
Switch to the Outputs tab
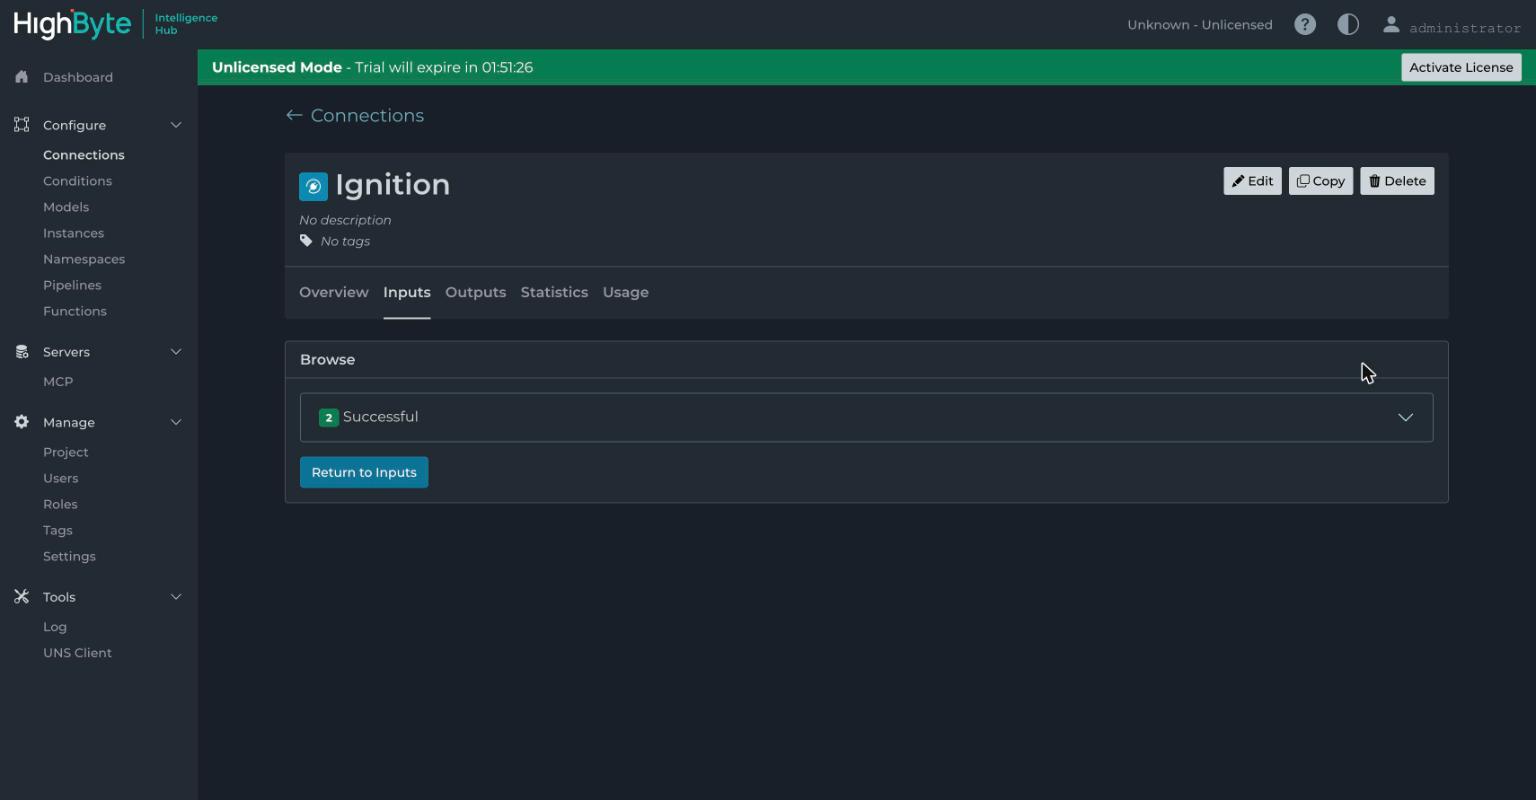point(476,292)
